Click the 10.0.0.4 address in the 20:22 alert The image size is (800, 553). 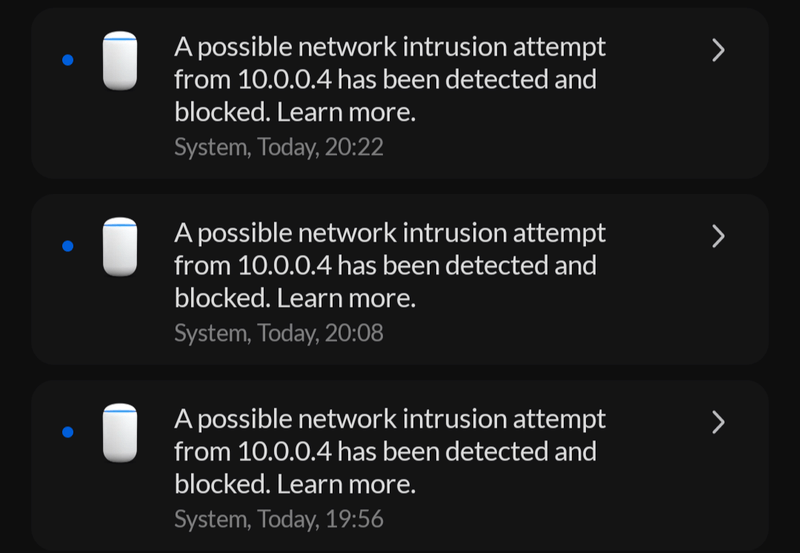[285, 80]
